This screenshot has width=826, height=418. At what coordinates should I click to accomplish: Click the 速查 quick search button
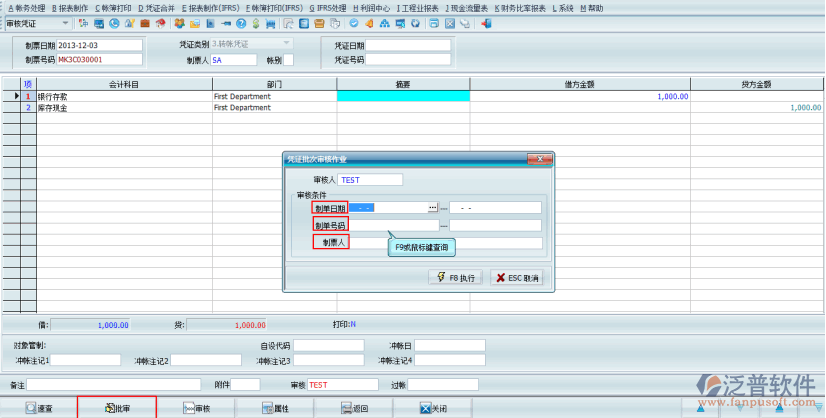click(39, 408)
